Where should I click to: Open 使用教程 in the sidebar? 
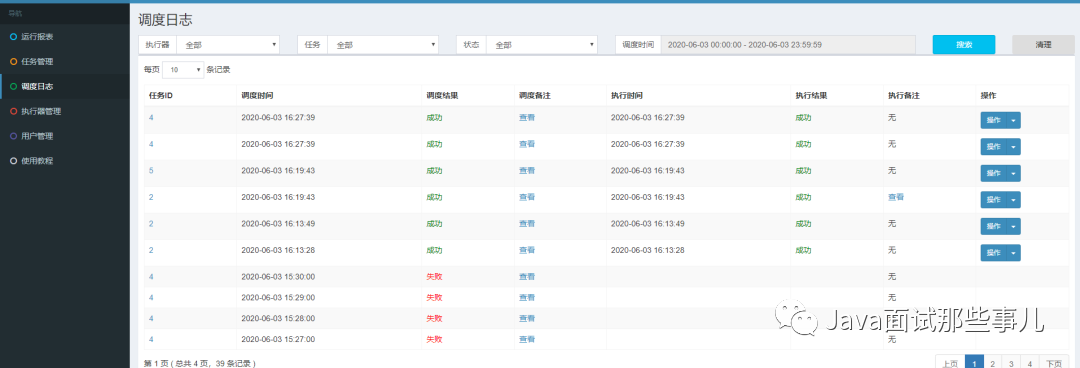(37, 161)
